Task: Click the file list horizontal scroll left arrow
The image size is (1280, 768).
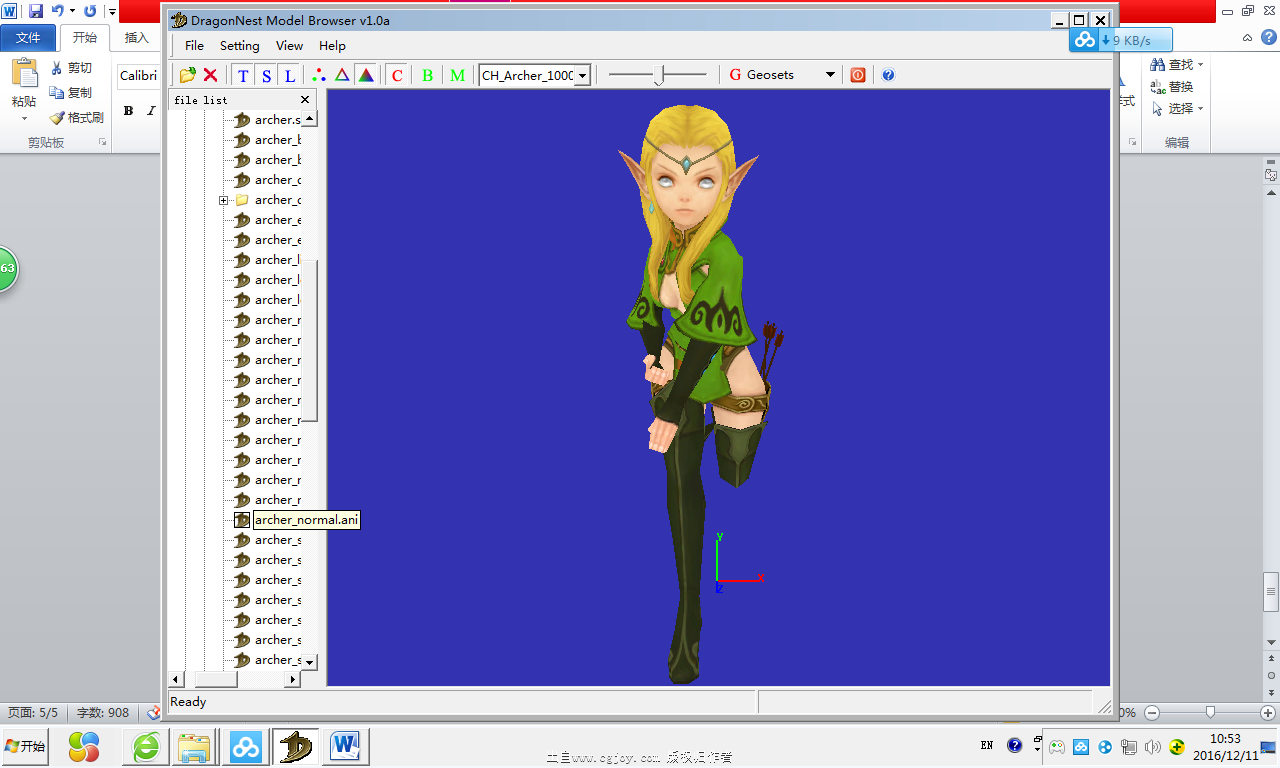Action: click(175, 679)
